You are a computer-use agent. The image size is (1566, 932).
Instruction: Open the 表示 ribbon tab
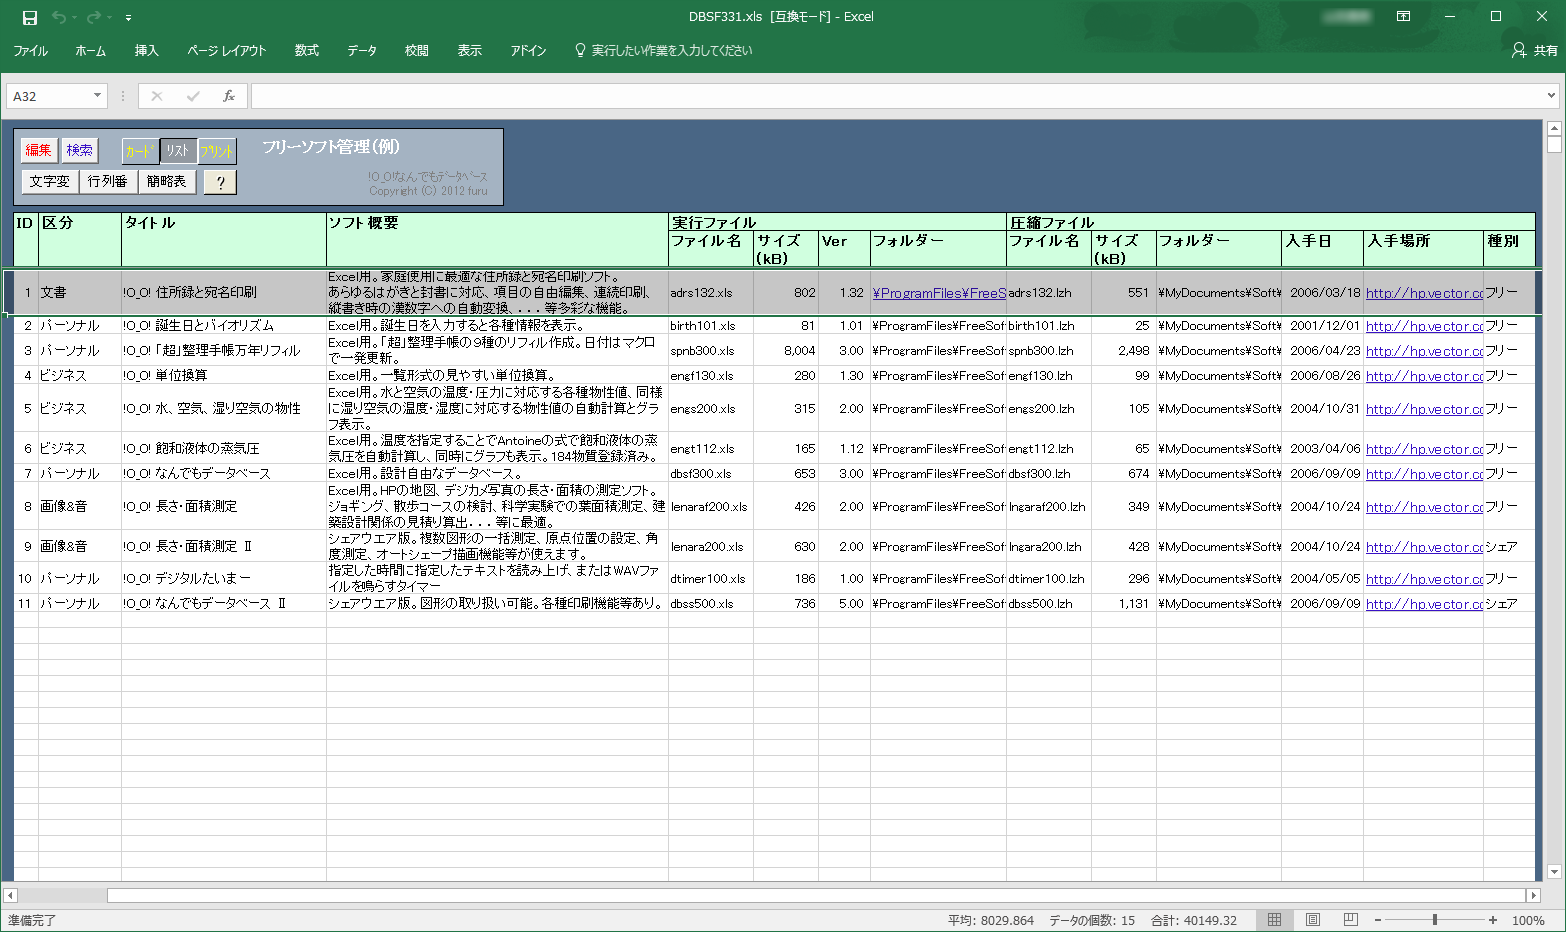pos(470,50)
